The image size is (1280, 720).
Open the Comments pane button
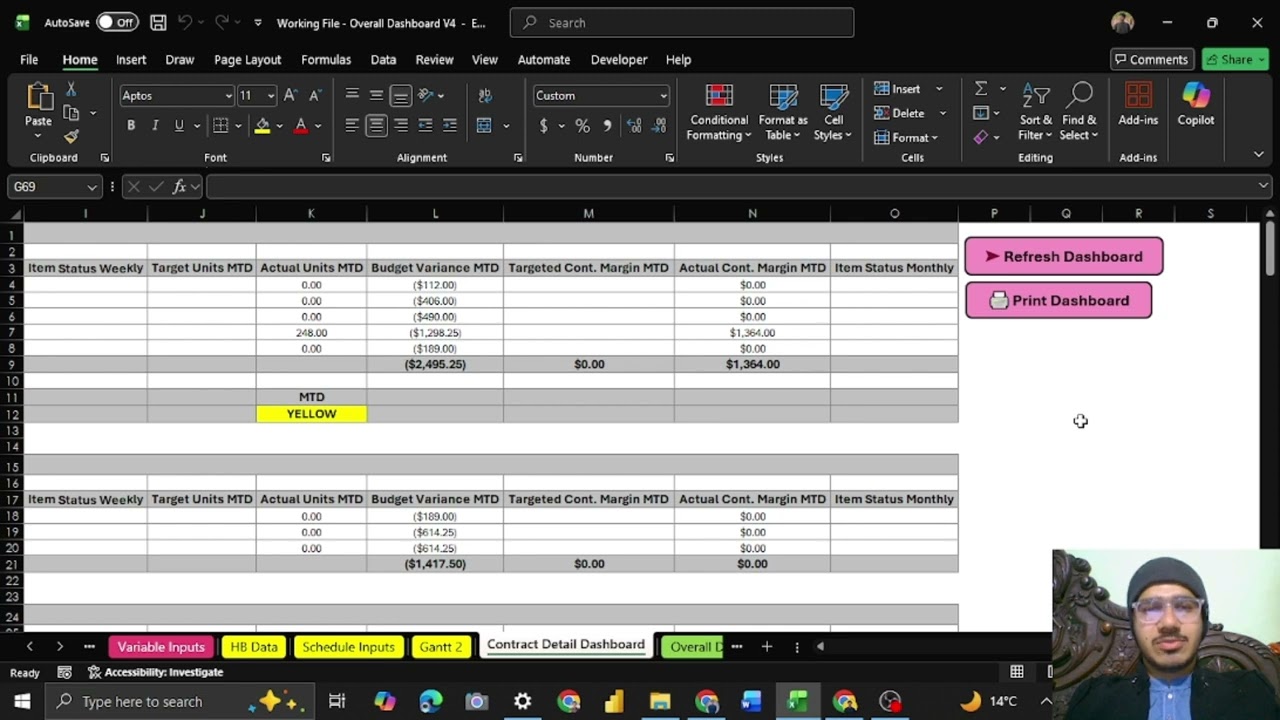tap(1152, 59)
